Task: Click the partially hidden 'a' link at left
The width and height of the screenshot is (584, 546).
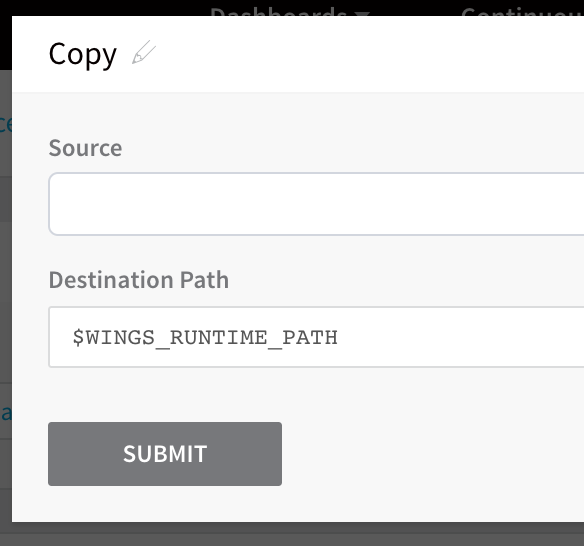Action: click(x=6, y=412)
